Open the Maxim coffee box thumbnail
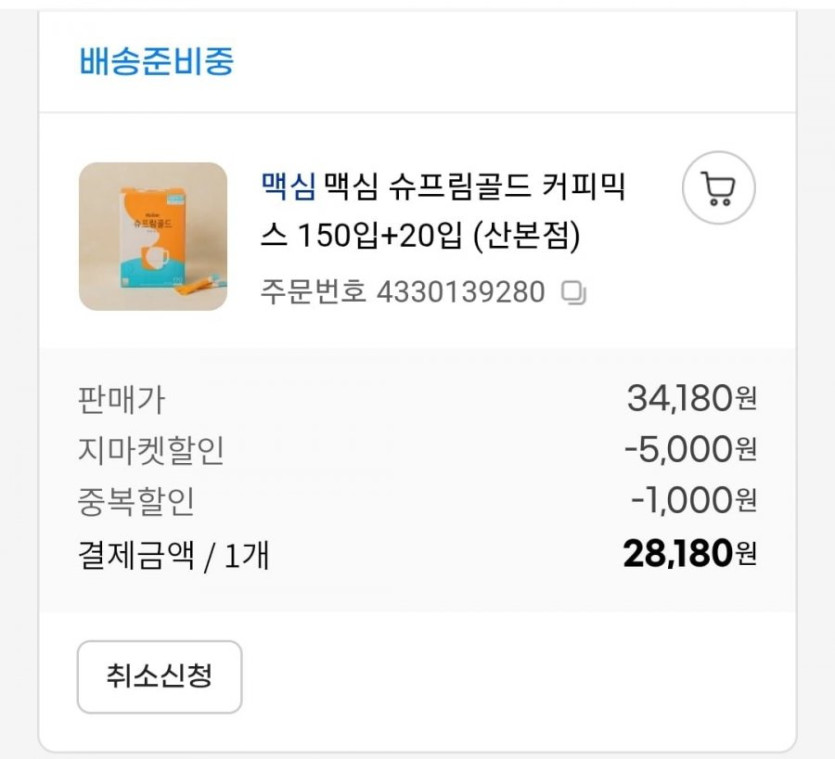This screenshot has width=835, height=759. point(153,236)
